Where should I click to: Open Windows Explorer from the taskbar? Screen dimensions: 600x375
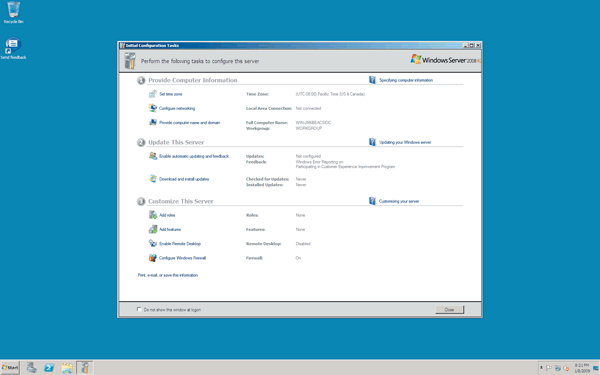(x=67, y=368)
